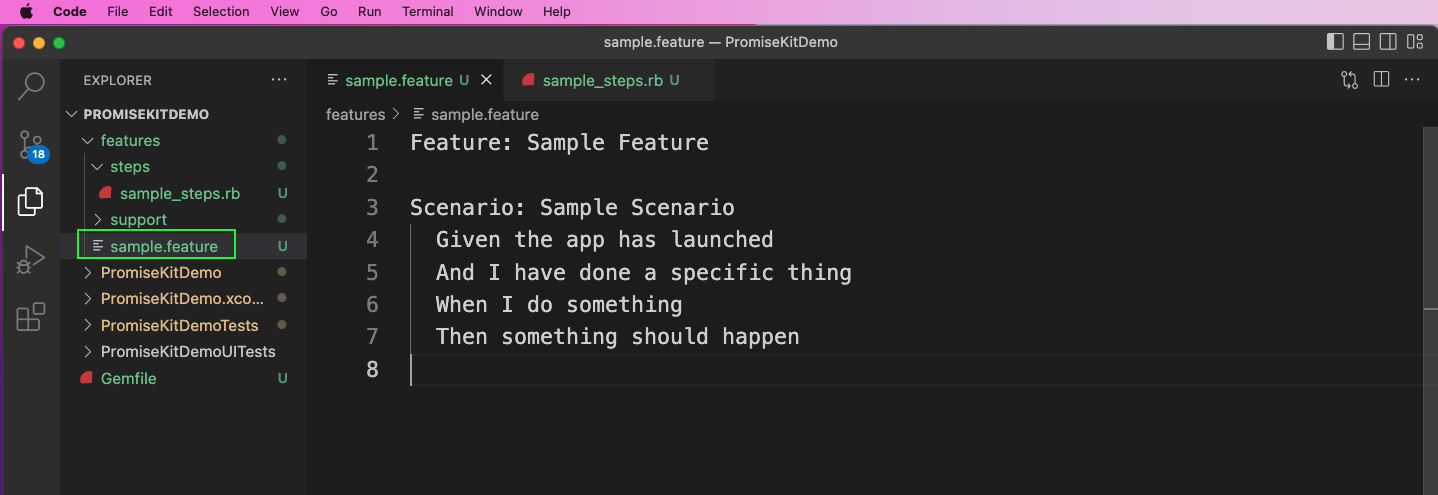This screenshot has height=495, width=1438.
Task: Click 'And I have done a specific thing'
Action: (x=643, y=272)
